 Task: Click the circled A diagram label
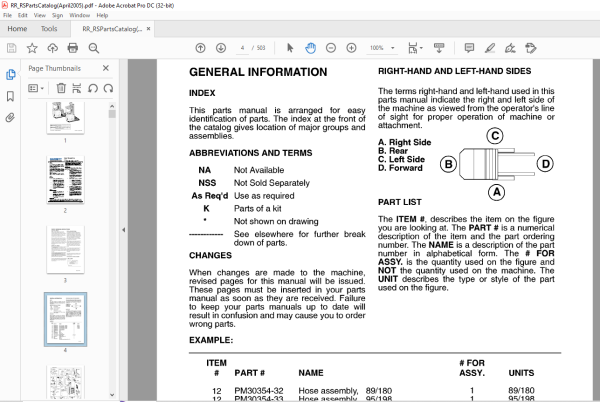coord(497,192)
